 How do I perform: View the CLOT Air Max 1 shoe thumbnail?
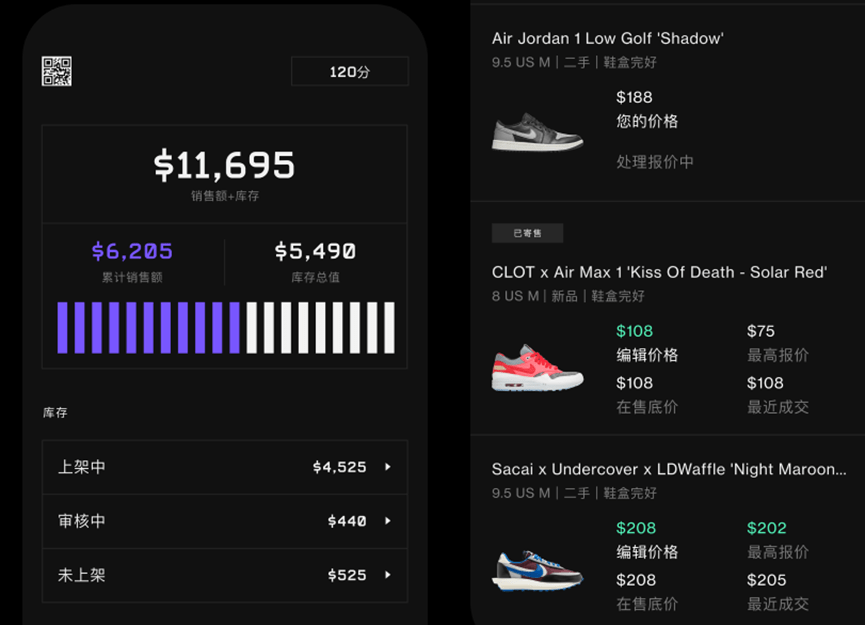537,367
